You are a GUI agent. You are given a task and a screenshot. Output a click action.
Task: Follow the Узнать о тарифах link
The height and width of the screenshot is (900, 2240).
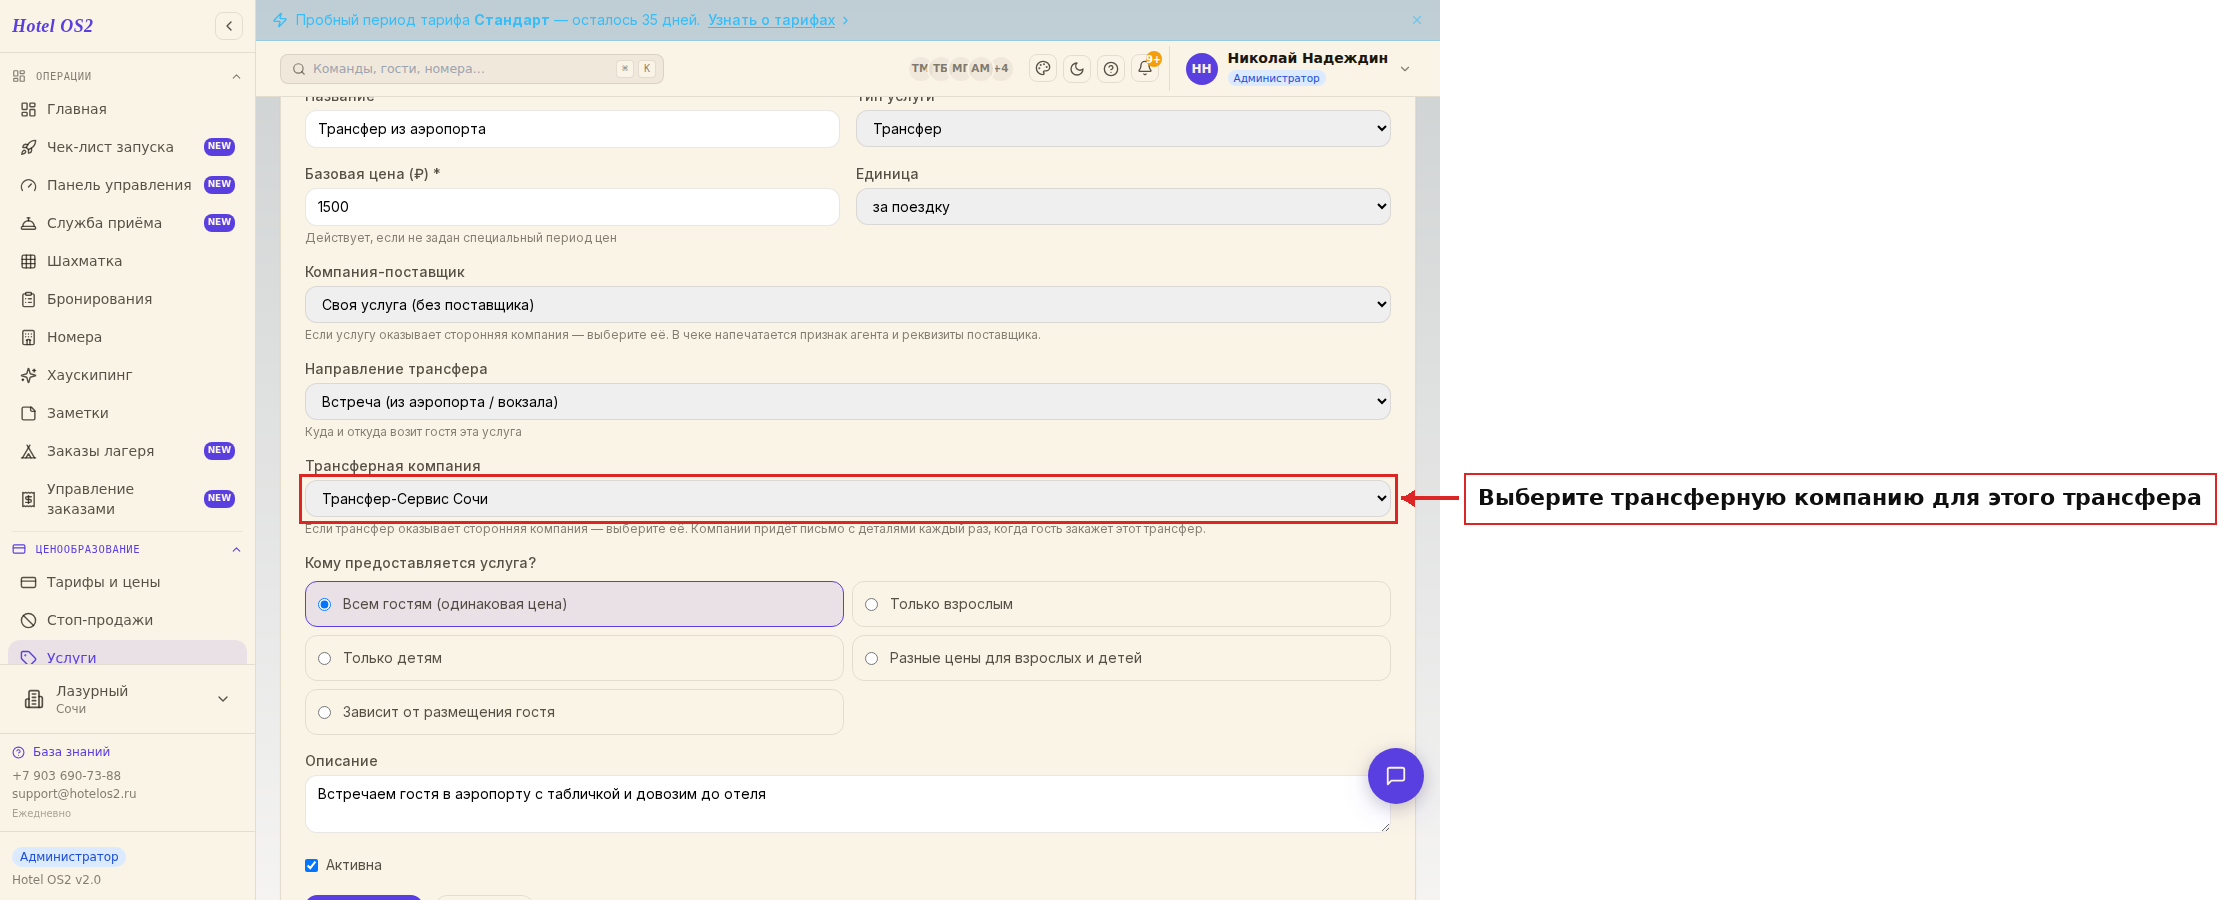coord(771,20)
